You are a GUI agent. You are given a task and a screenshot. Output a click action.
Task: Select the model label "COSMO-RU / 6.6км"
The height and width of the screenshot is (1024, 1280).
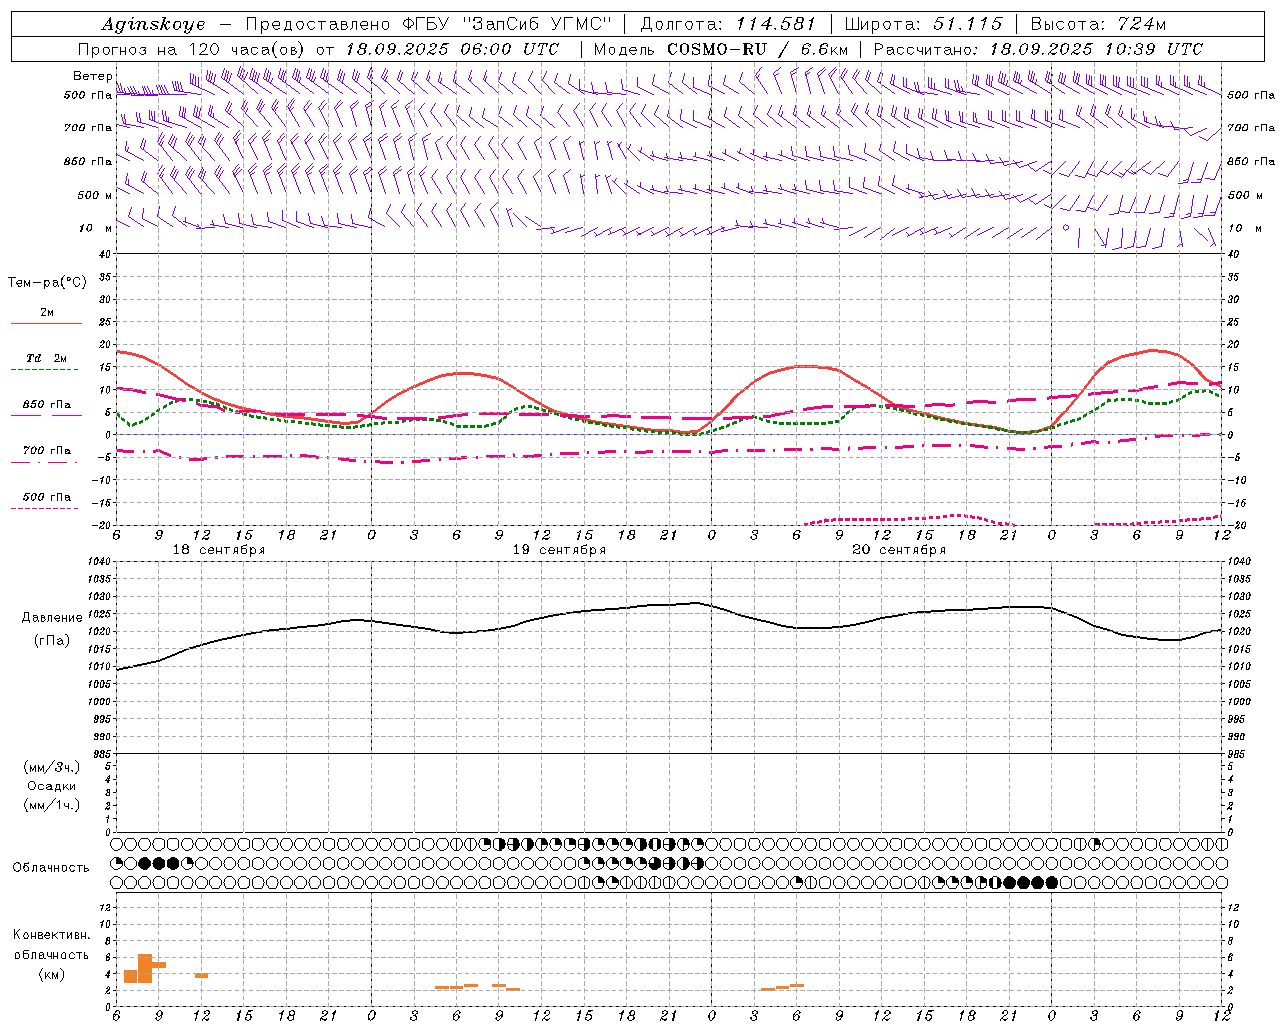tap(758, 49)
